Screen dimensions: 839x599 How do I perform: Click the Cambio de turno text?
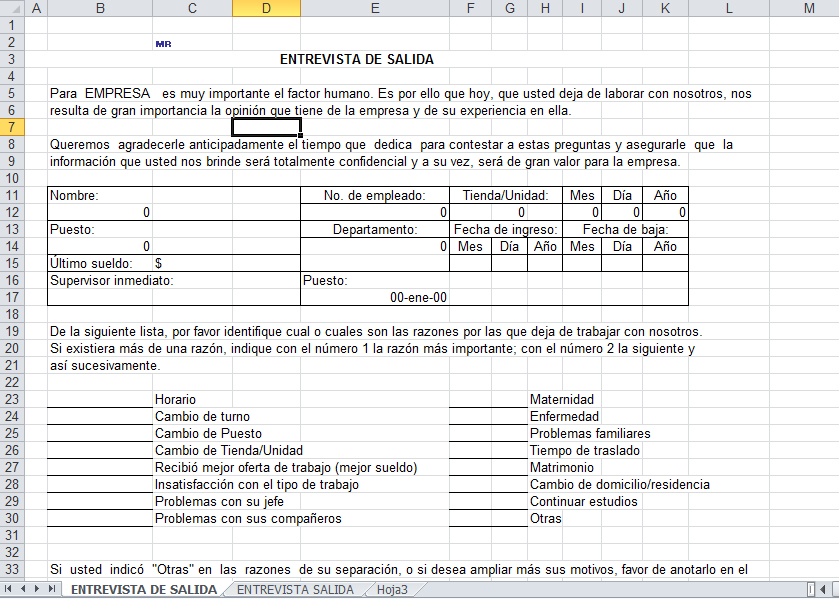click(202, 416)
